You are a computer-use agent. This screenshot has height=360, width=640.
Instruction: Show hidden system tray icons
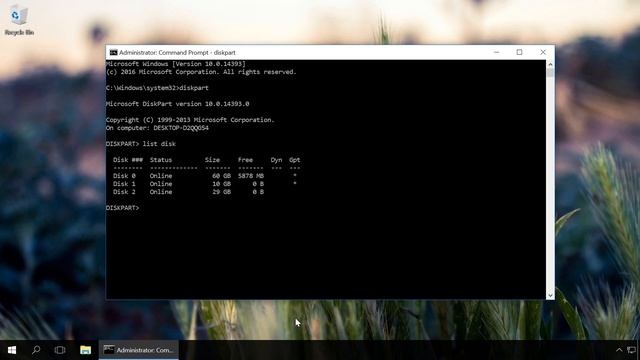click(619, 350)
